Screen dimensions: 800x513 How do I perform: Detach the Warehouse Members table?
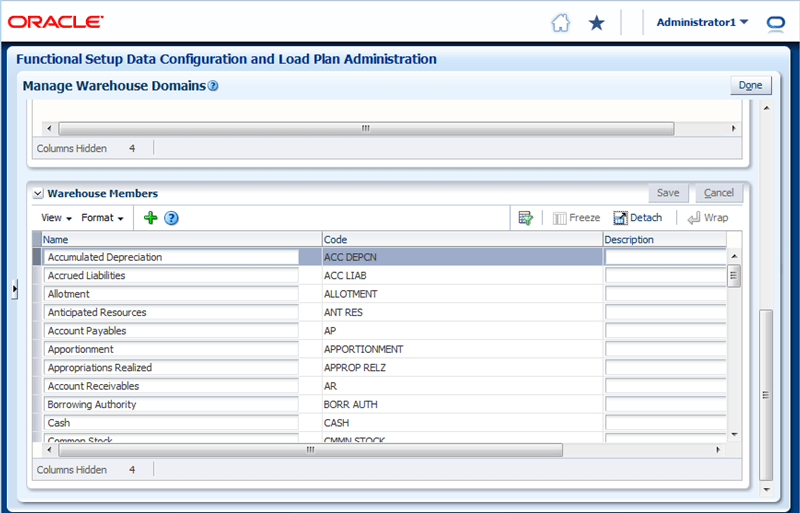(638, 218)
